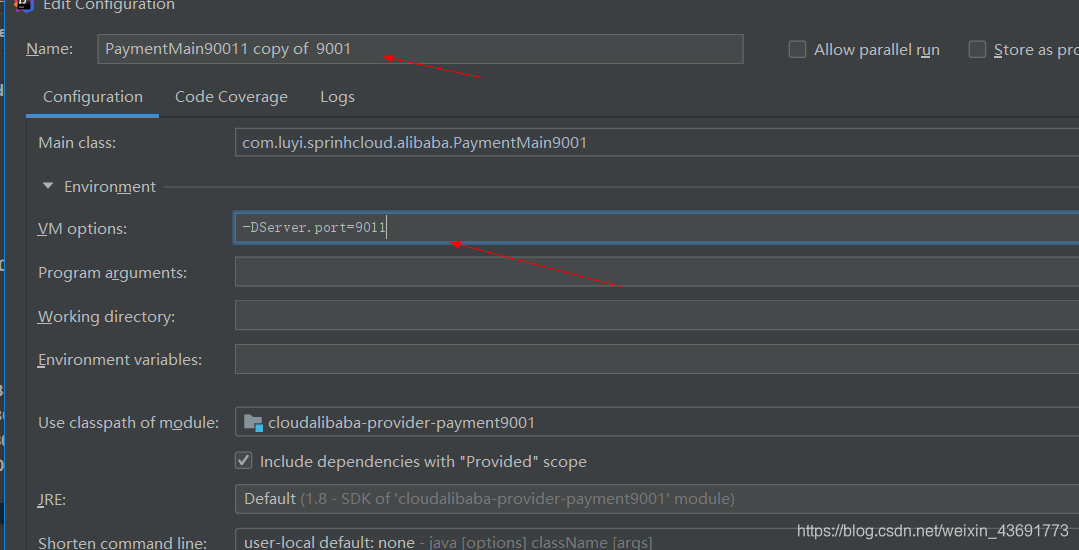Open the Use classpath of module dropdown
Image resolution: width=1079 pixels, height=550 pixels.
tap(656, 422)
